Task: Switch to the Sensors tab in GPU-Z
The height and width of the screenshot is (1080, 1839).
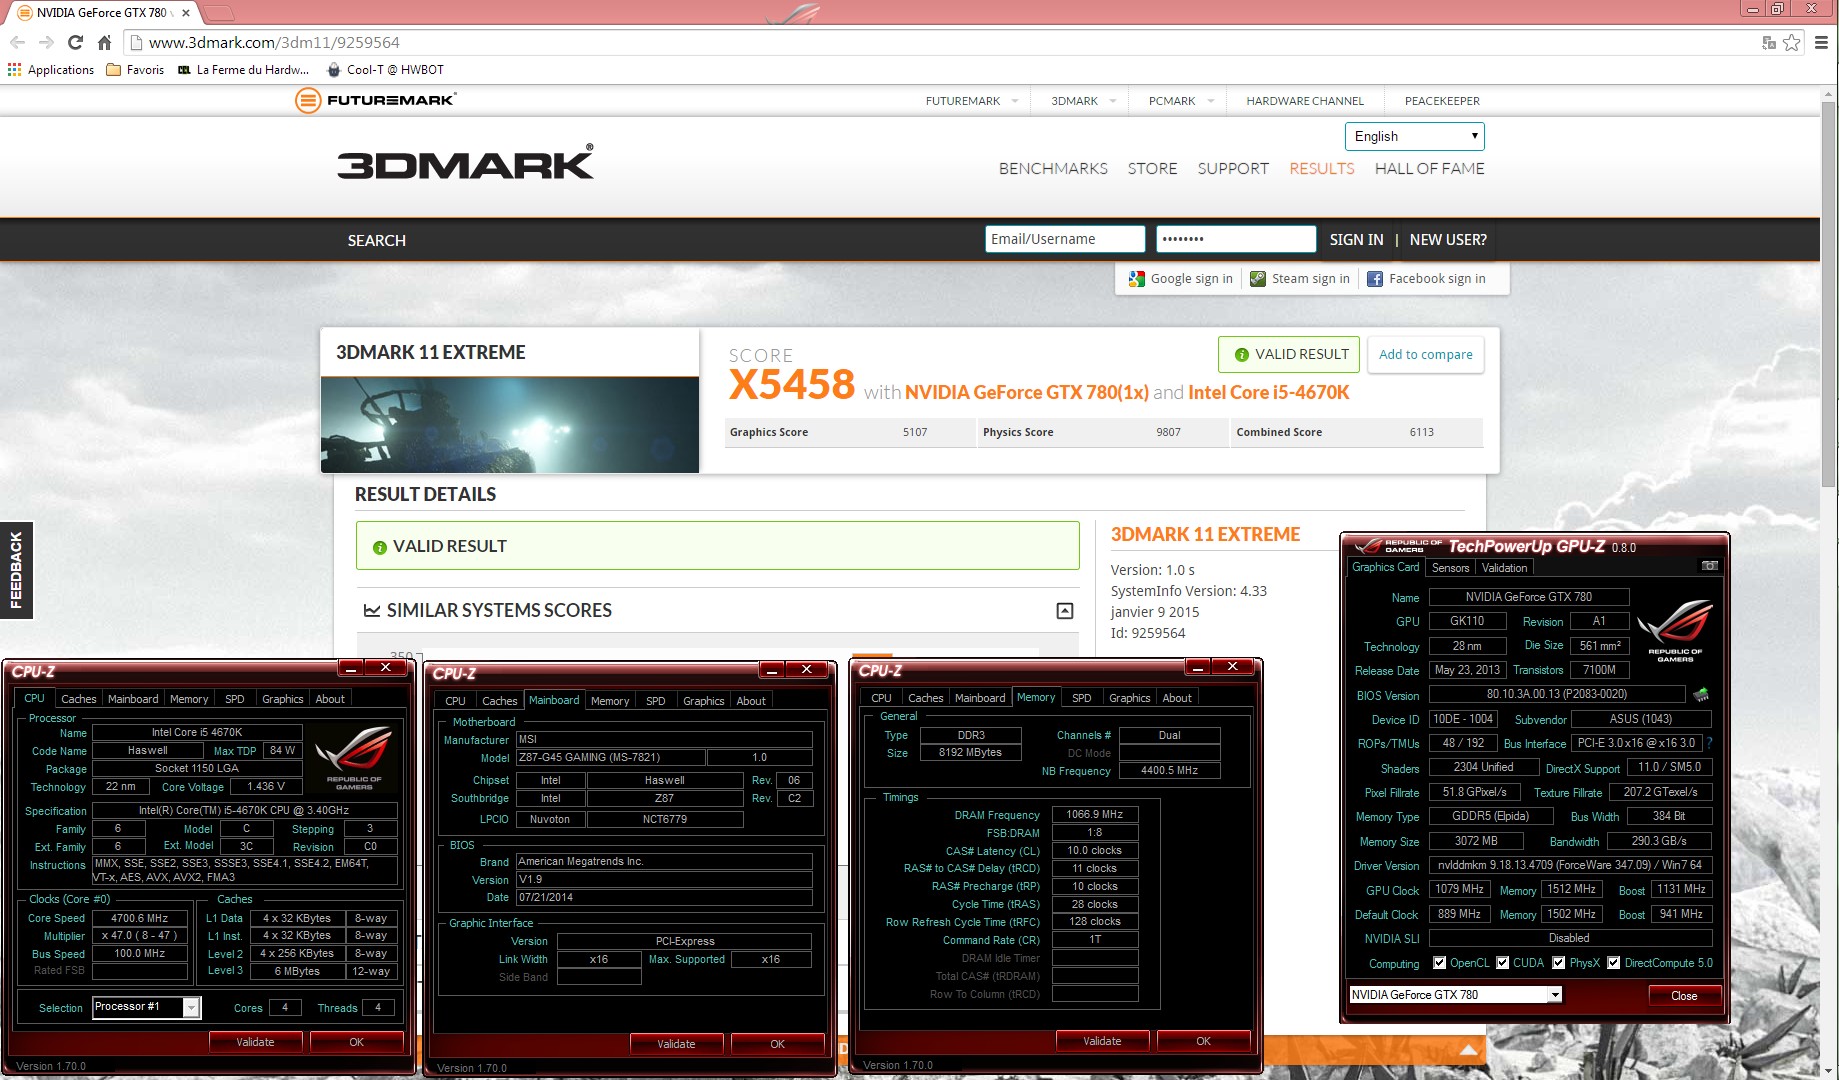Action: point(1450,567)
